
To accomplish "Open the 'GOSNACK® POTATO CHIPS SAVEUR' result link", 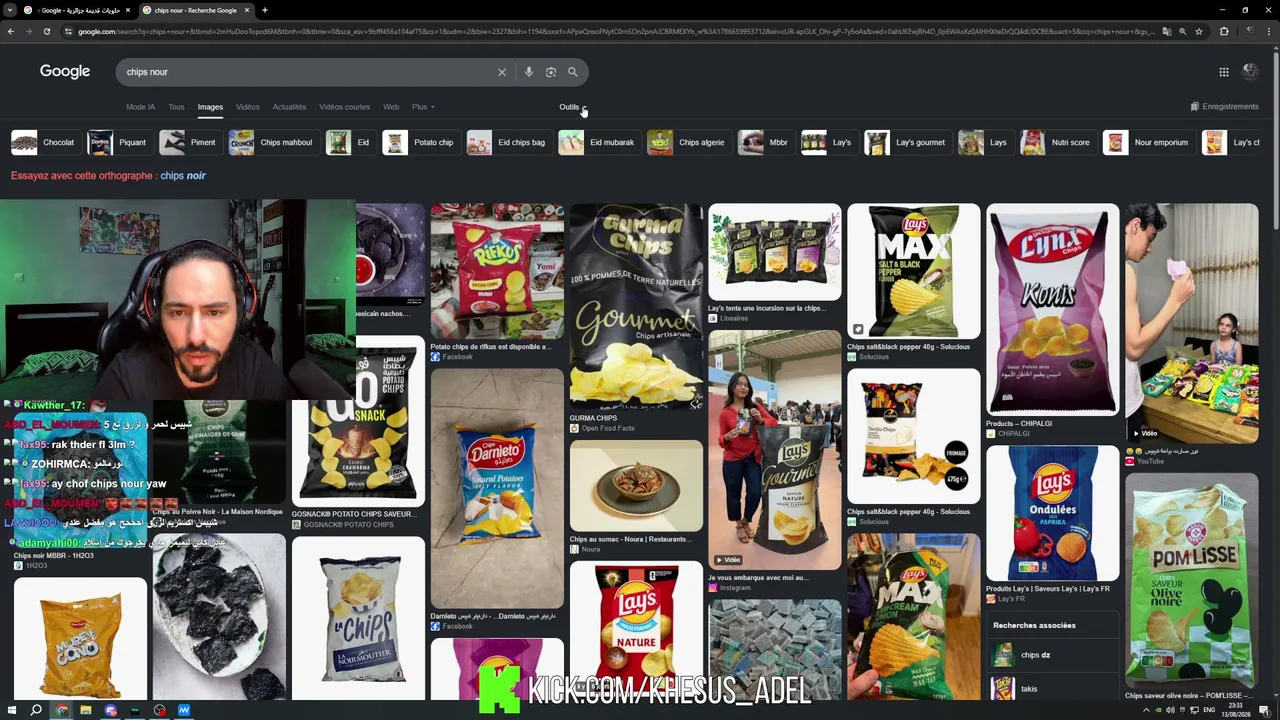I will click(354, 514).
